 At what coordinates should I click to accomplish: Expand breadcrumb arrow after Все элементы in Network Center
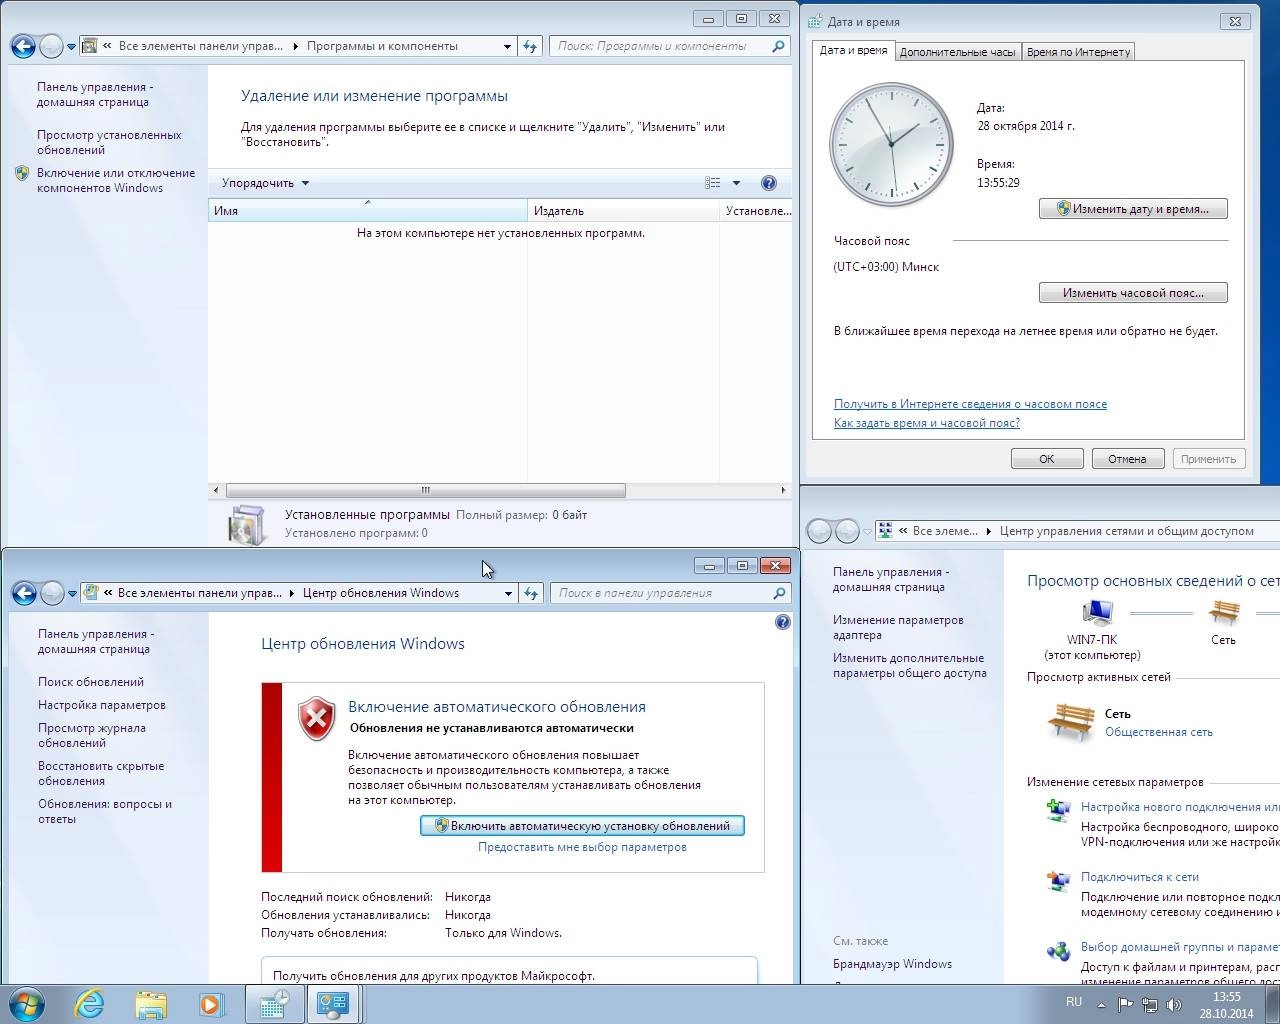pyautogui.click(x=989, y=531)
